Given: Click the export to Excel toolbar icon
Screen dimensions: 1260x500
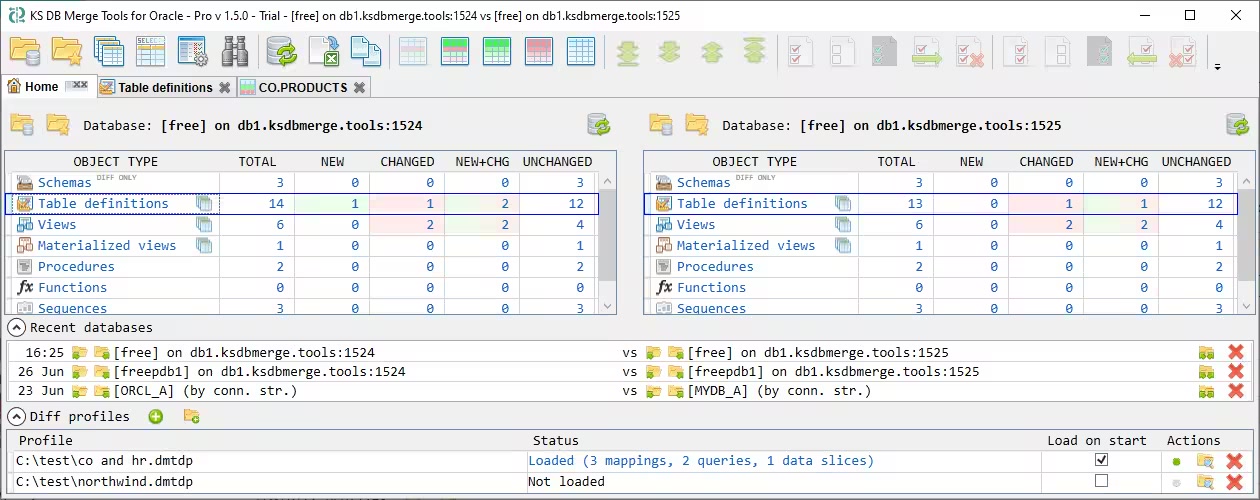Looking at the screenshot, I should [323, 52].
